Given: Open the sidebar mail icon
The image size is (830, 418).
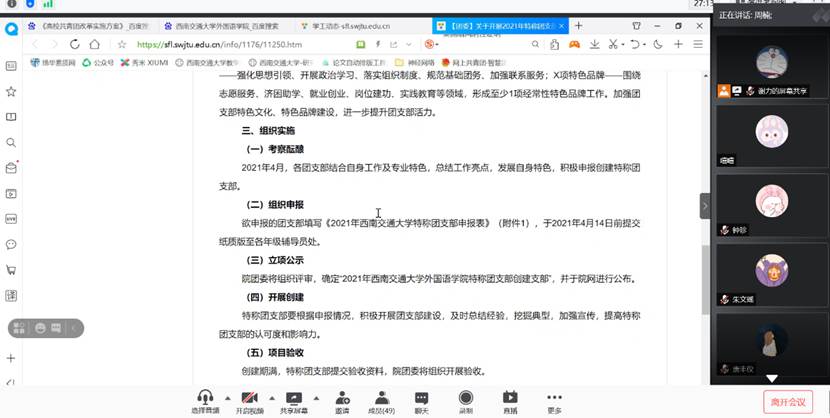Looking at the screenshot, I should tap(11, 168).
